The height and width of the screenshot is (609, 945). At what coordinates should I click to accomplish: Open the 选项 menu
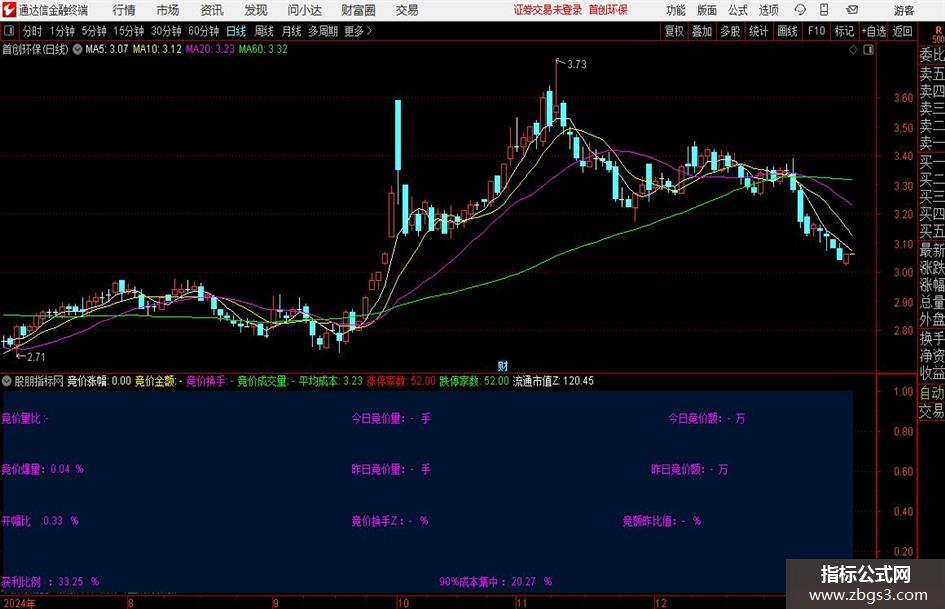768,10
